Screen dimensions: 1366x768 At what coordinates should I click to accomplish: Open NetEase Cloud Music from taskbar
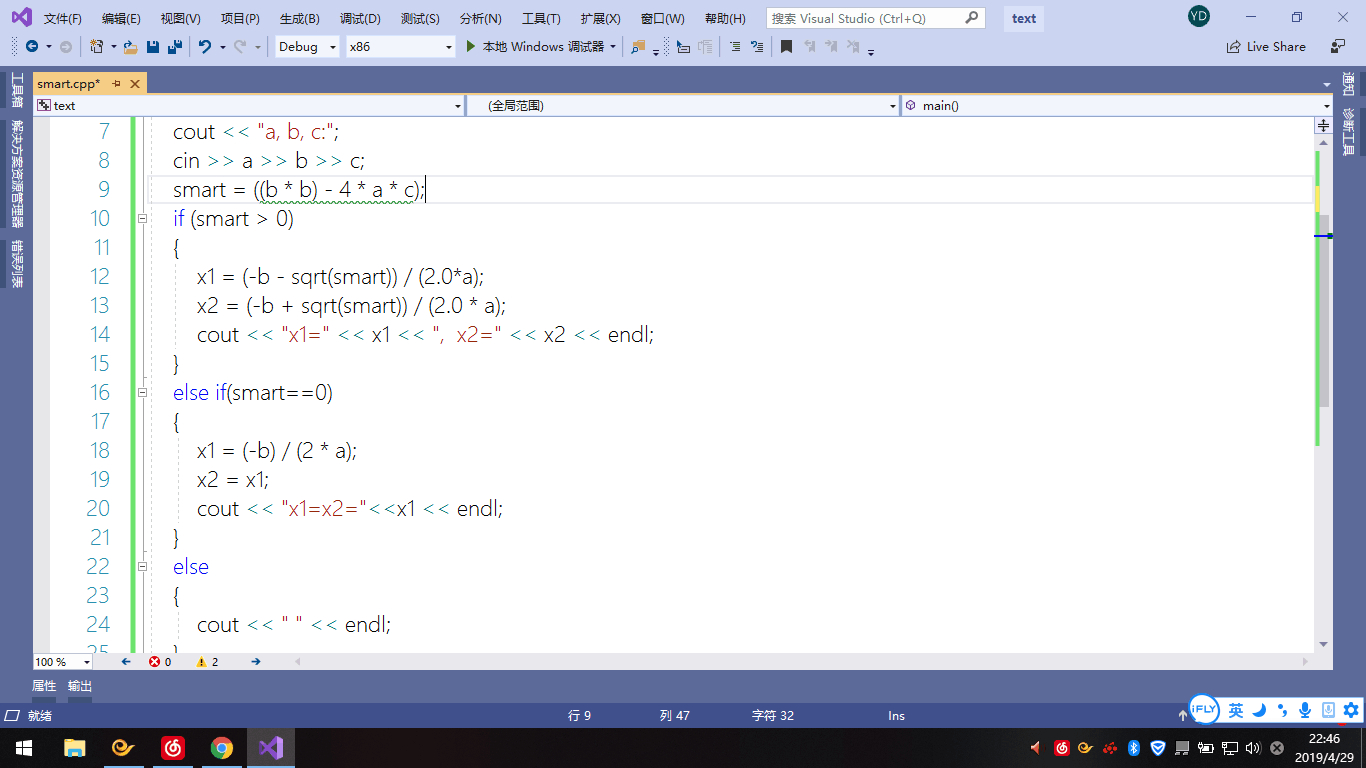(x=173, y=747)
